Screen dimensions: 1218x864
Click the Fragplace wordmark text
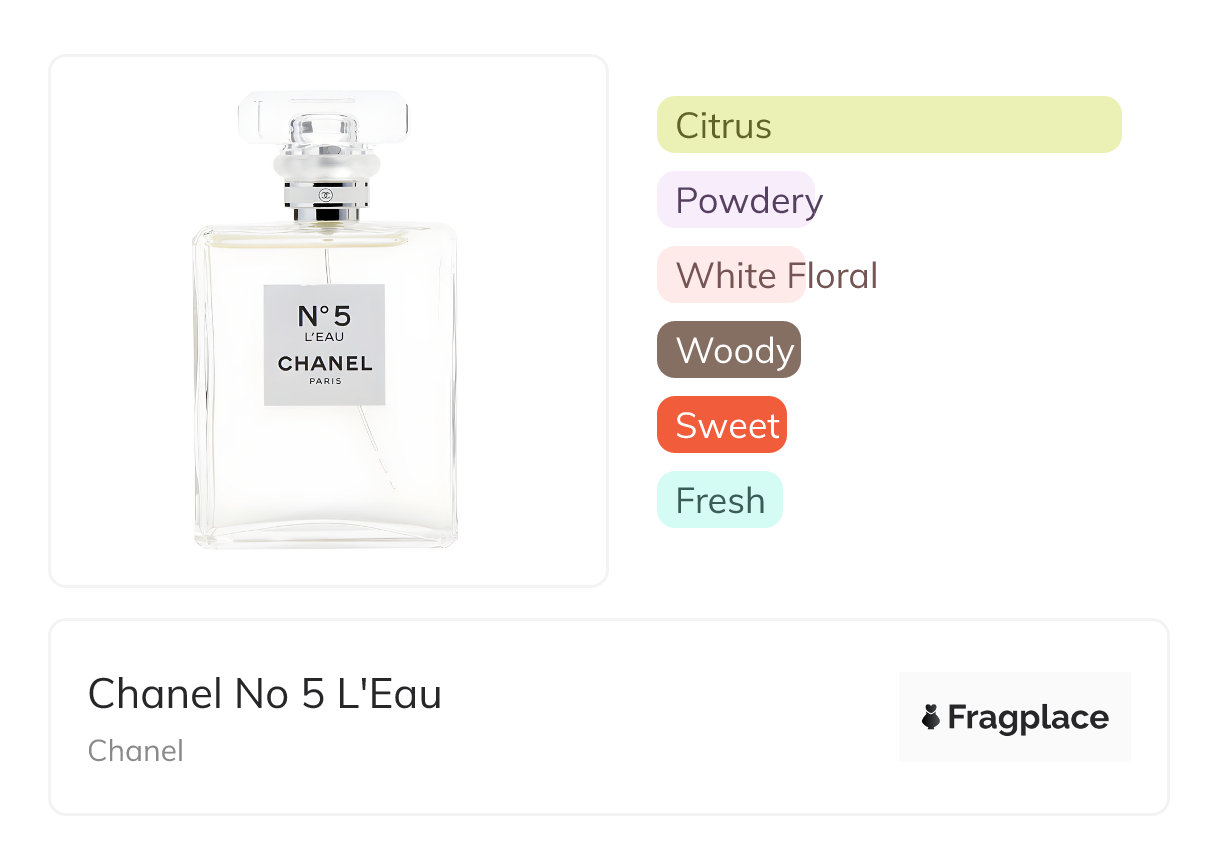(1027, 717)
